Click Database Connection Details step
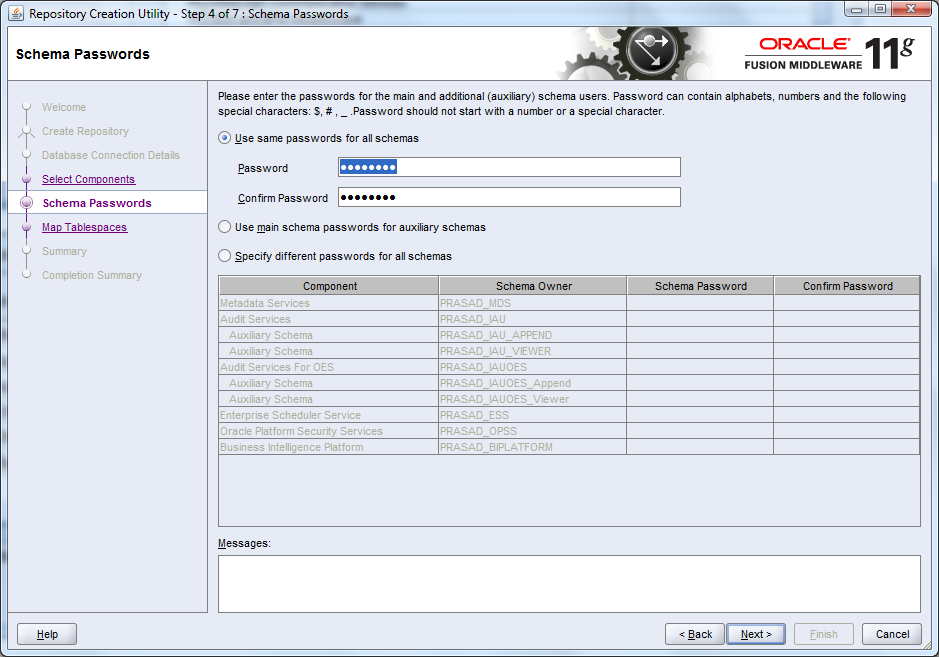The width and height of the screenshot is (939, 657). pos(111,155)
